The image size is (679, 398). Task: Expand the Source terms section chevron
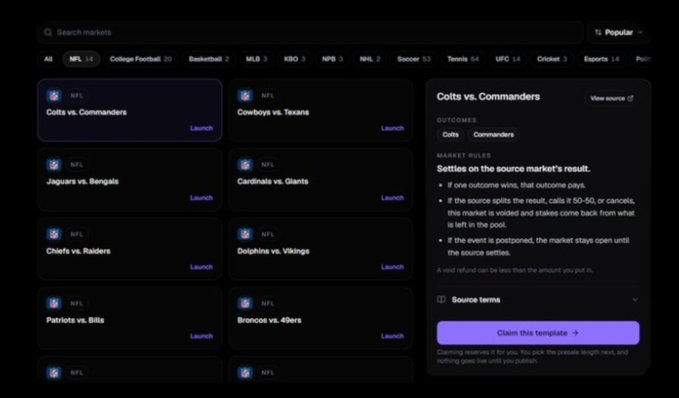[635, 300]
